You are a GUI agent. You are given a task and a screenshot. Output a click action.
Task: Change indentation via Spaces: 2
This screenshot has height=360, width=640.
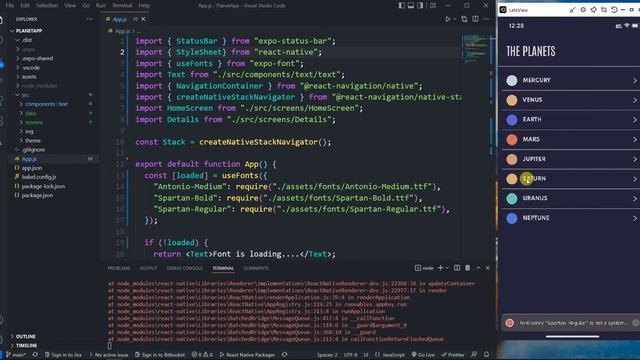pyautogui.click(x=327, y=355)
